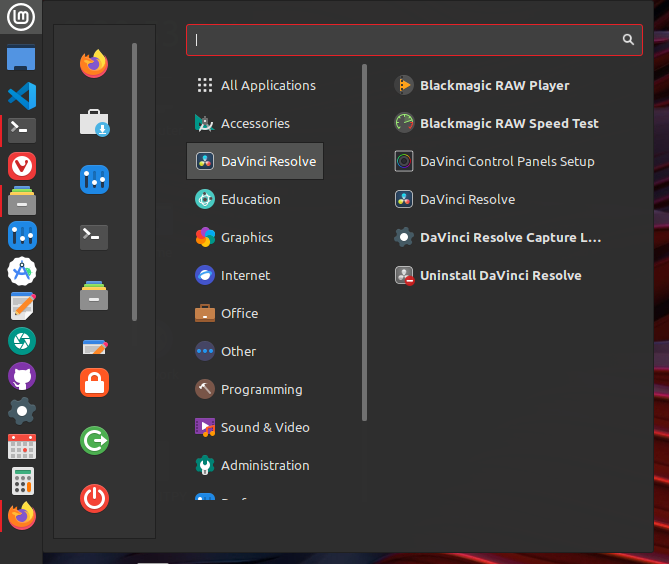This screenshot has width=669, height=564.
Task: Launch Vivaldi browser from the panel
Action: (22, 166)
